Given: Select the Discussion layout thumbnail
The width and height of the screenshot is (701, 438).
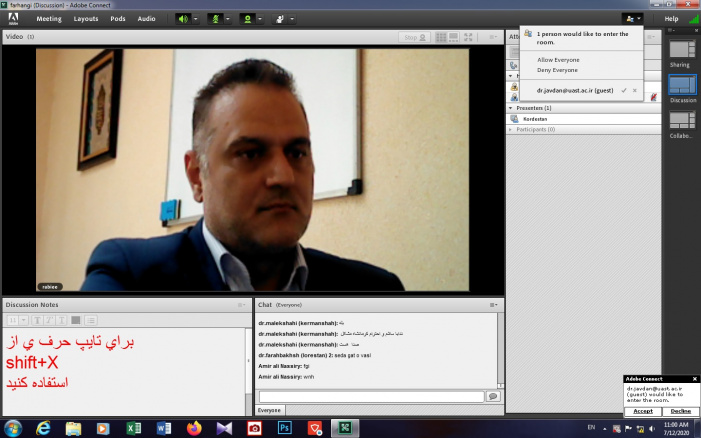Looking at the screenshot, I should [682, 86].
